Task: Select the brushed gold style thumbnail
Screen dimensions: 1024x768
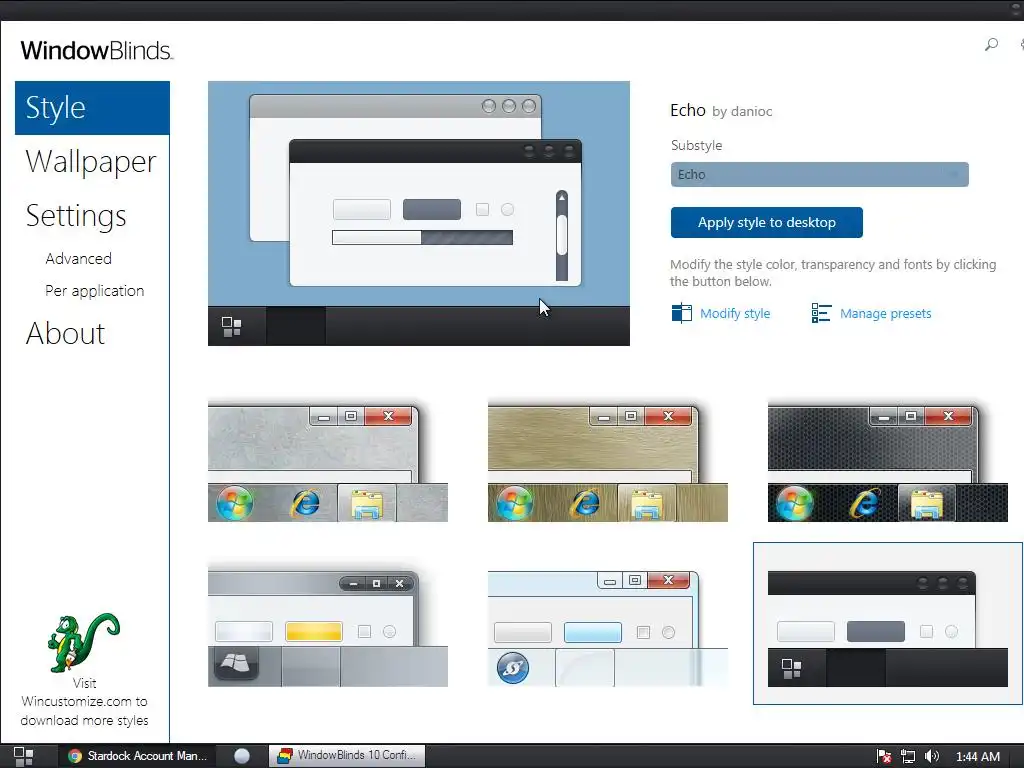Action: point(607,462)
